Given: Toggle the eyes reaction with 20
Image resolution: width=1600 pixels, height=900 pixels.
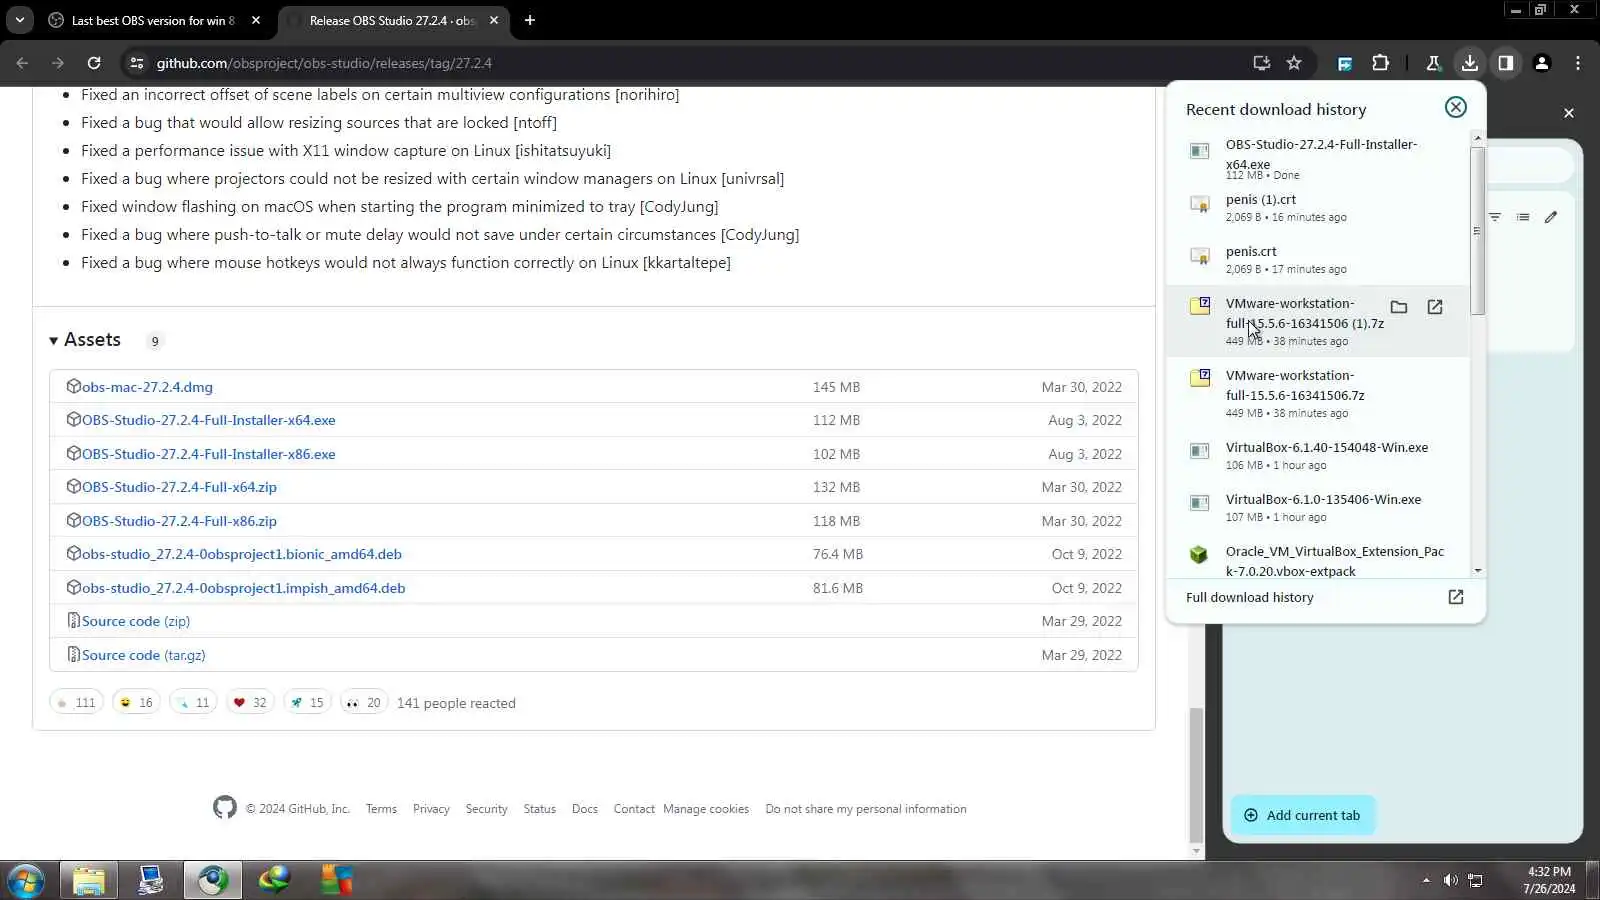Looking at the screenshot, I should (364, 703).
